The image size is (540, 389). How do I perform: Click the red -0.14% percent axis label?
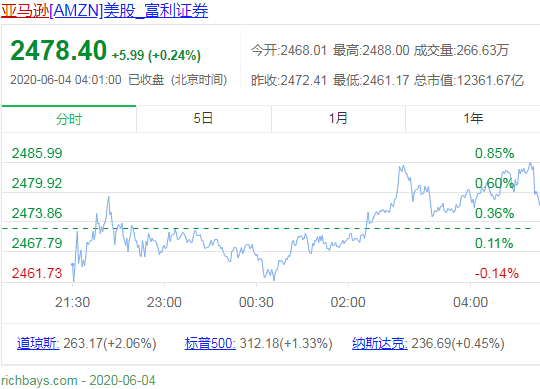pos(497,273)
